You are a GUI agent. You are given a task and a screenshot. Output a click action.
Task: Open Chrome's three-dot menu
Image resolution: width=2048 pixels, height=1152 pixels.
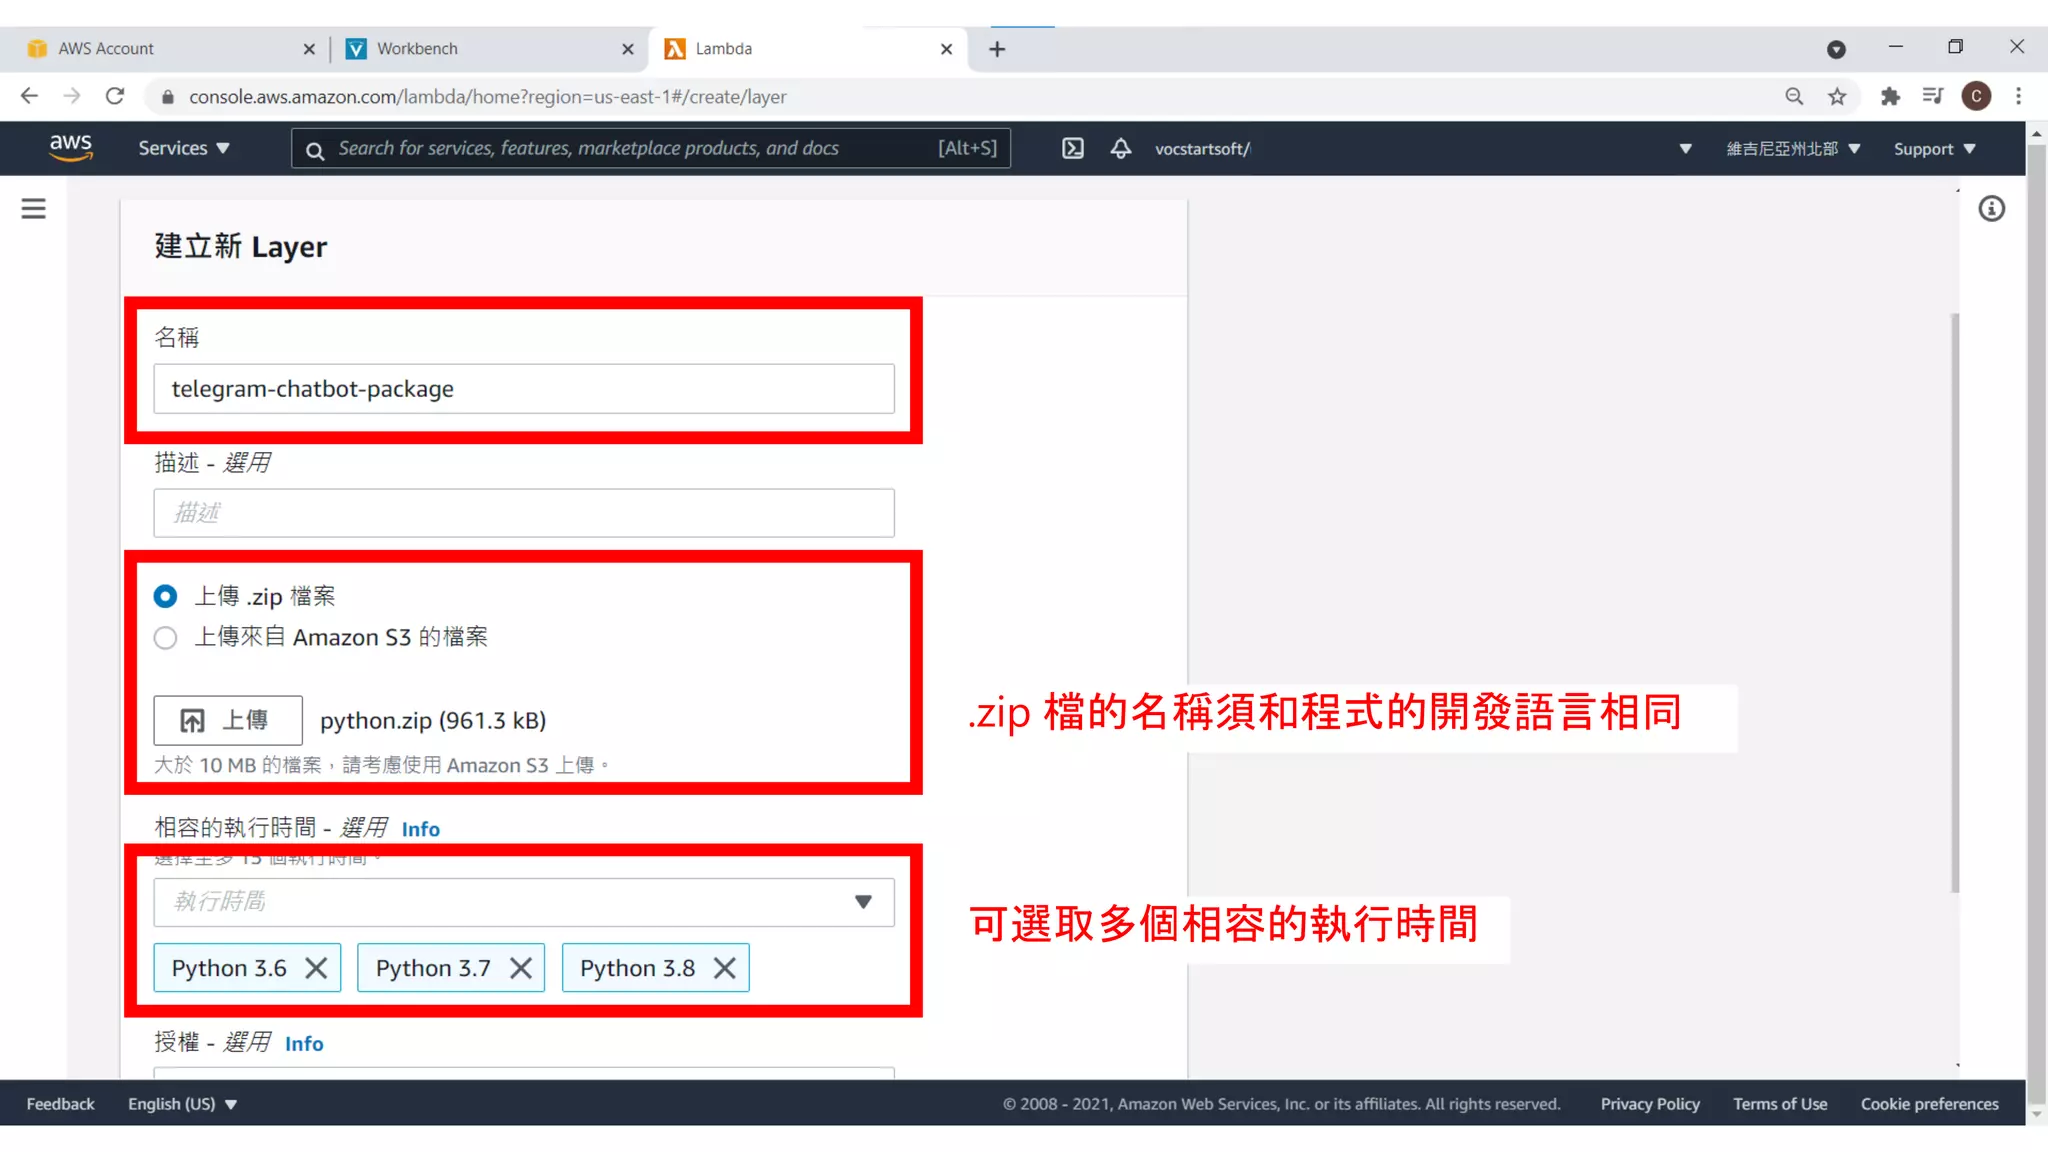tap(2018, 96)
